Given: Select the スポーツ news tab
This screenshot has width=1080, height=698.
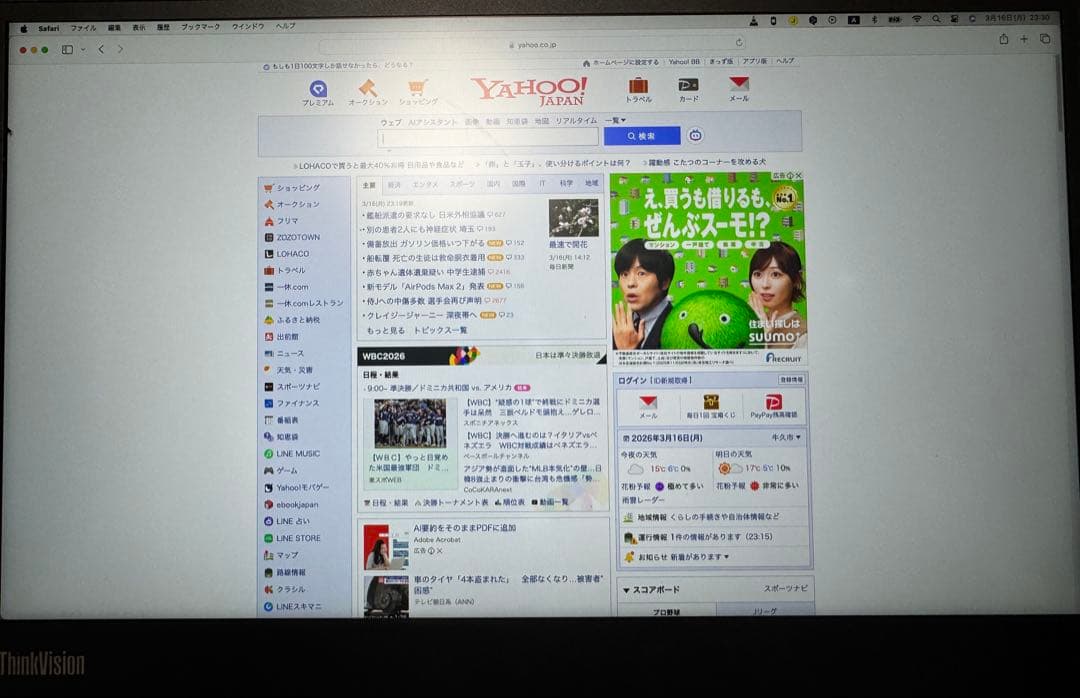Looking at the screenshot, I should pyautogui.click(x=461, y=184).
